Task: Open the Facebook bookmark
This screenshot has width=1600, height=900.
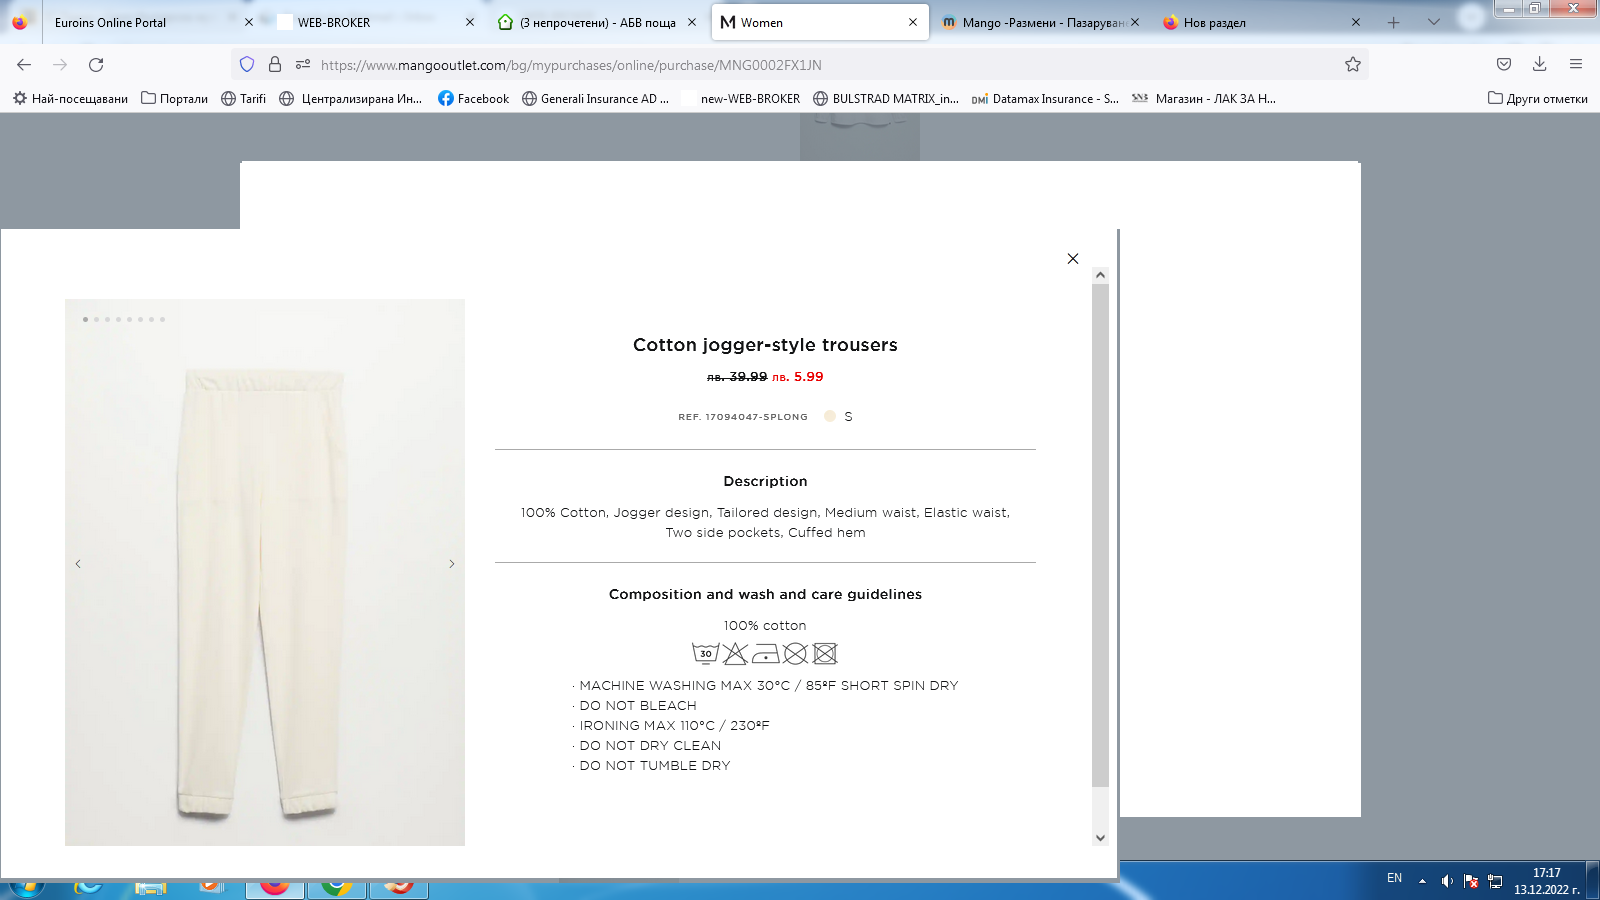Action: [474, 99]
